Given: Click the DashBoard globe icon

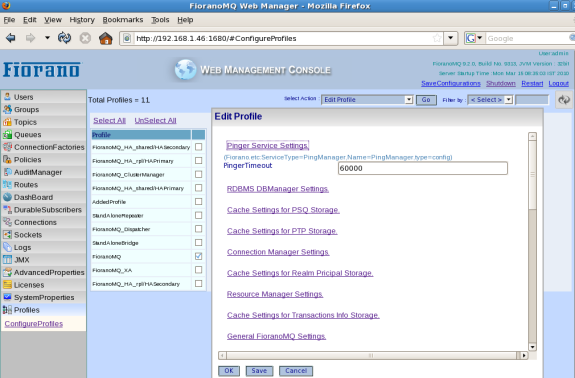Looking at the screenshot, I should coord(7,197).
